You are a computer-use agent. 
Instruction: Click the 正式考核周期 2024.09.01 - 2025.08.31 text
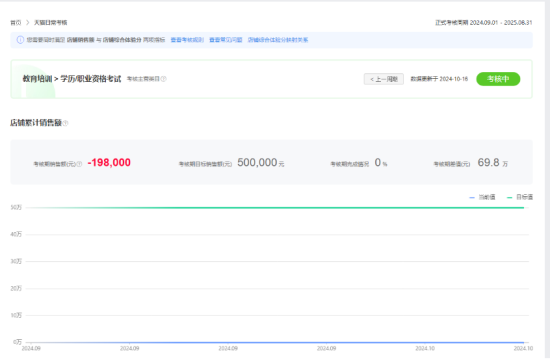click(x=484, y=22)
